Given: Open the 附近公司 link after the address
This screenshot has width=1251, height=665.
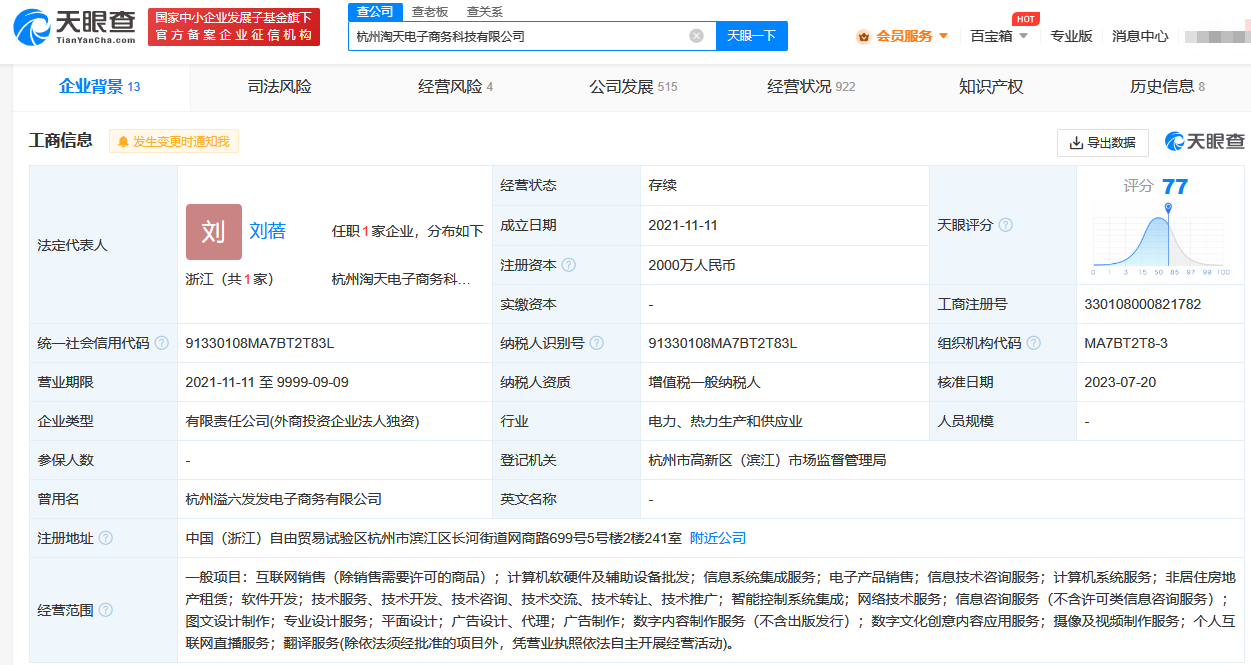Looking at the screenshot, I should point(718,538).
